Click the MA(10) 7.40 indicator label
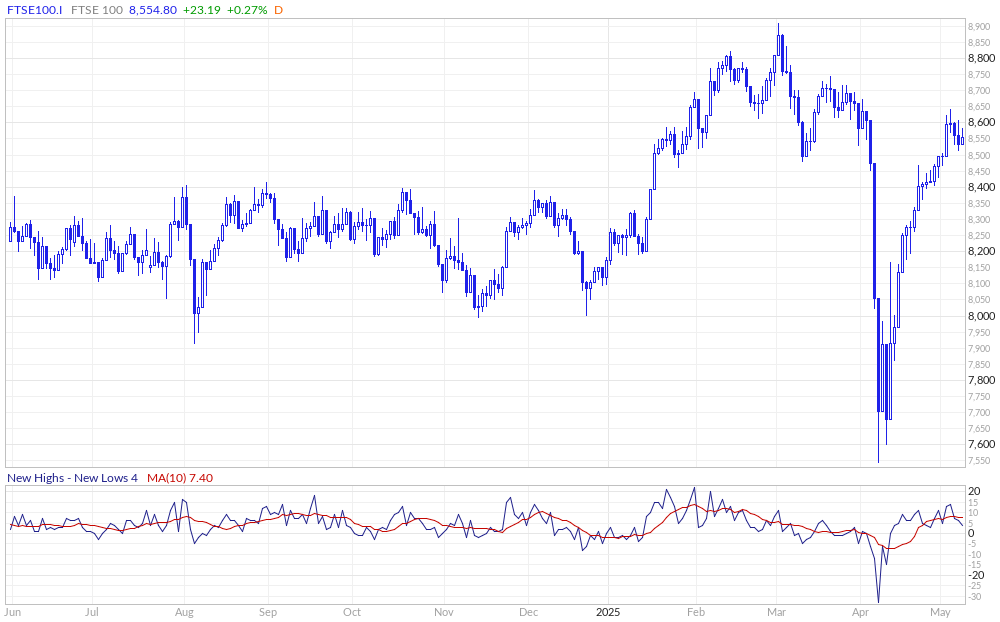 tap(180, 478)
